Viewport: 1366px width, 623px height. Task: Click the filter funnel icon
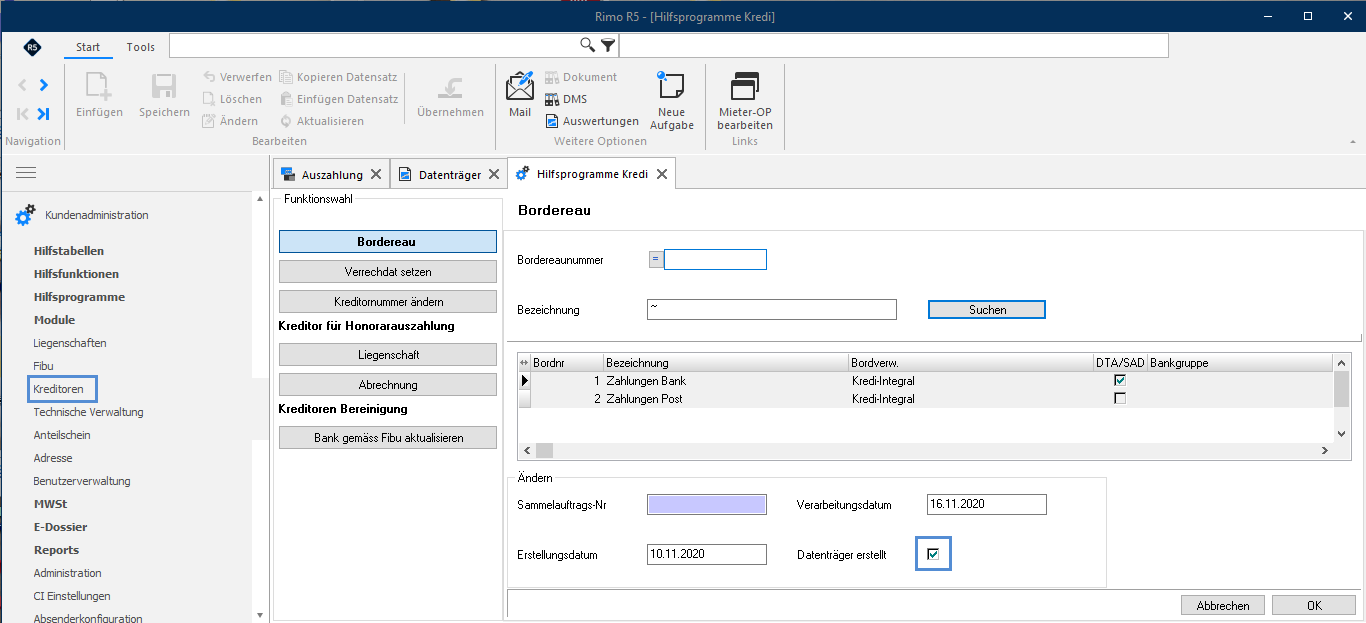tap(607, 45)
